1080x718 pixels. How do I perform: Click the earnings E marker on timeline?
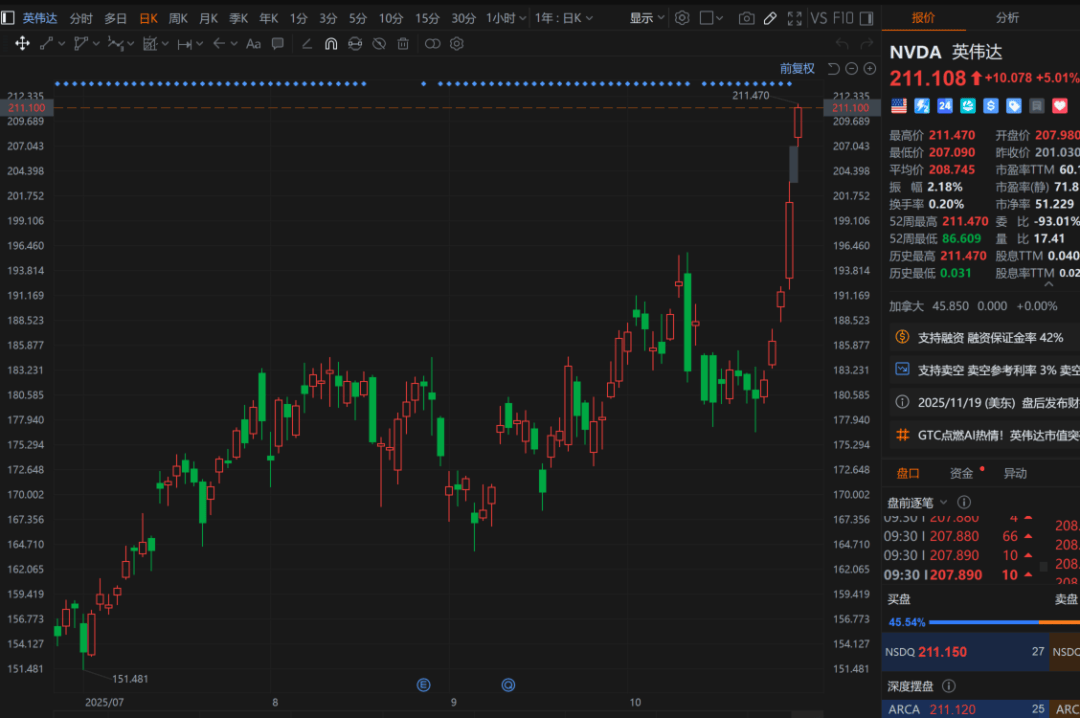coord(423,685)
